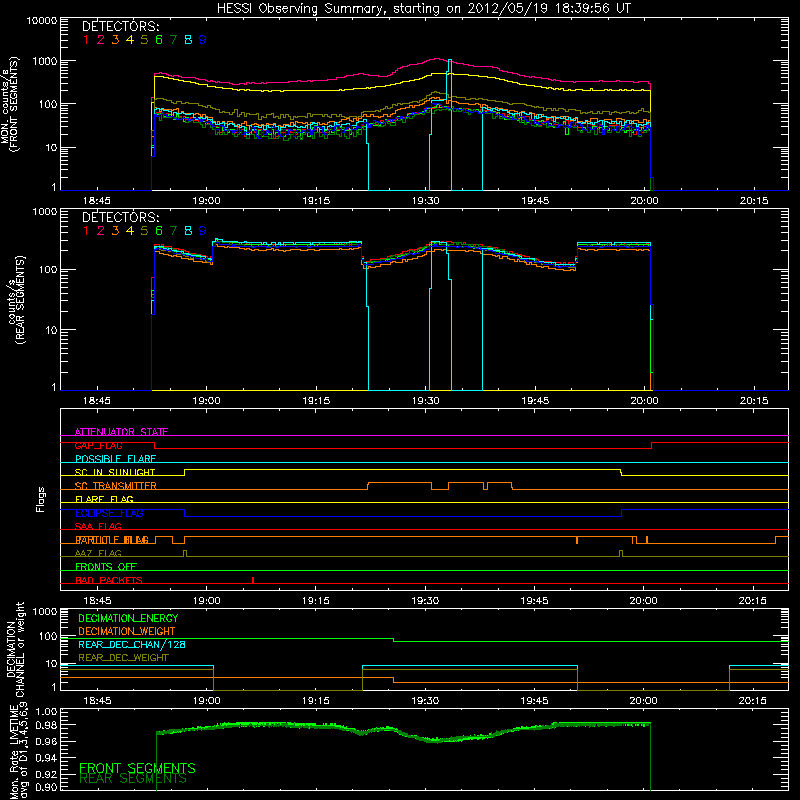Click 20:00 tick under rear segments plot
800x800 pixels.
tap(644, 401)
